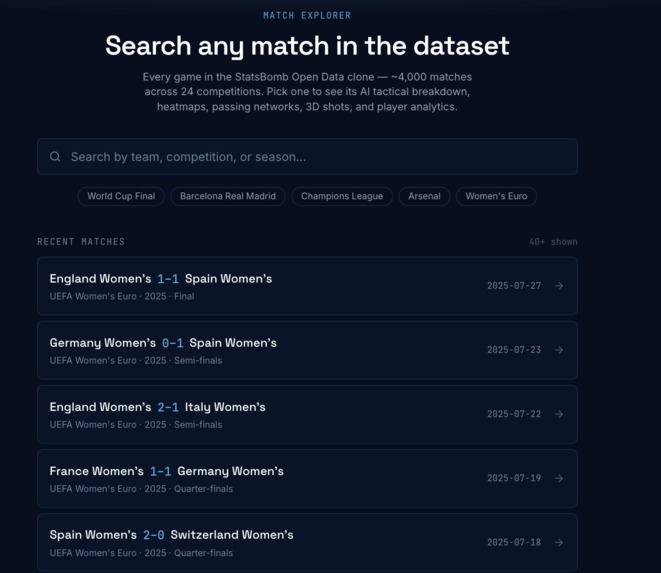Click the date text 2025-07-27
This screenshot has height=573, width=661.
coord(514,286)
